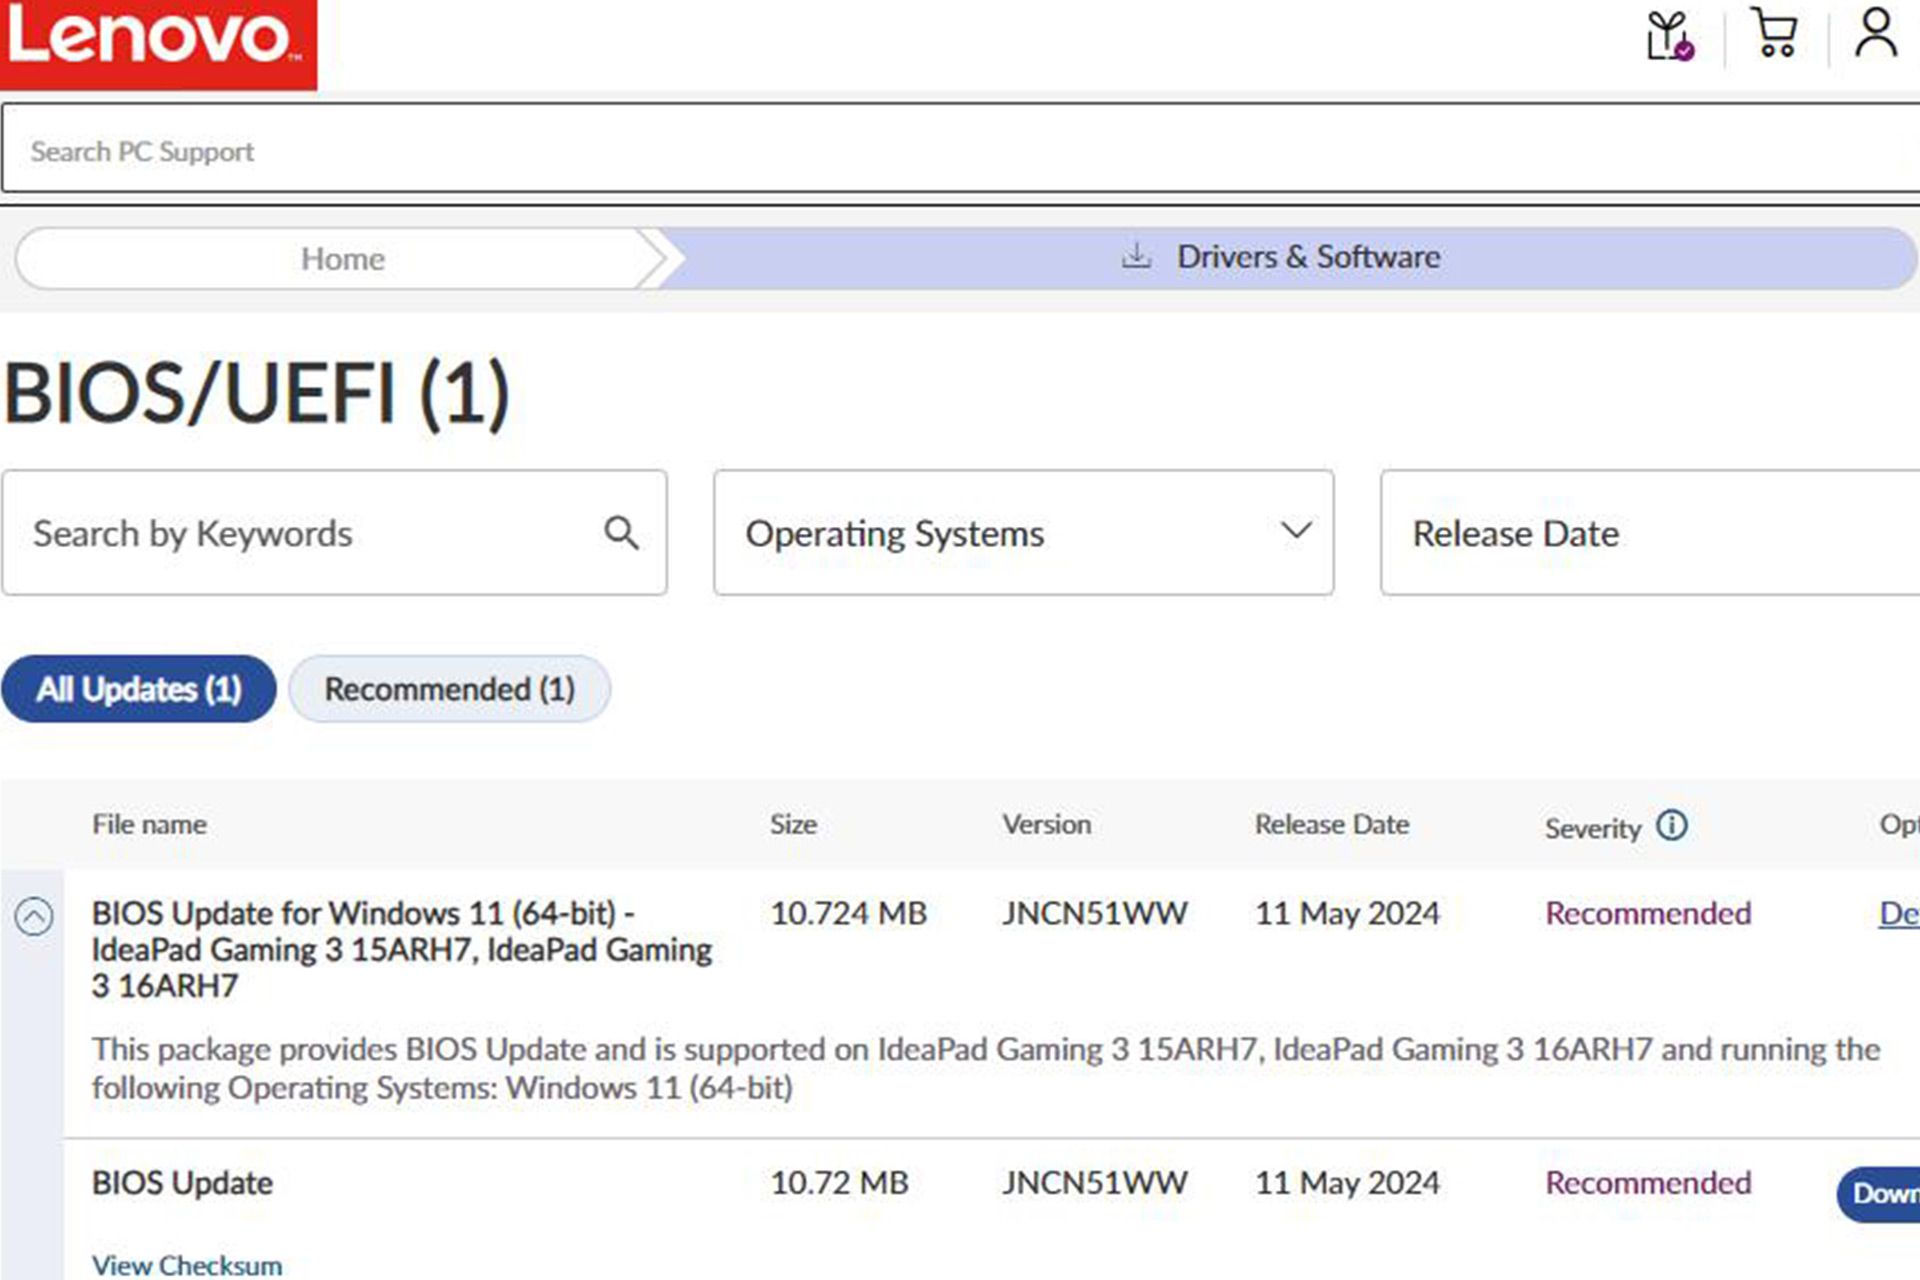Image resolution: width=1920 pixels, height=1280 pixels.
Task: Open the Release Date filter dropdown
Action: [1648, 533]
